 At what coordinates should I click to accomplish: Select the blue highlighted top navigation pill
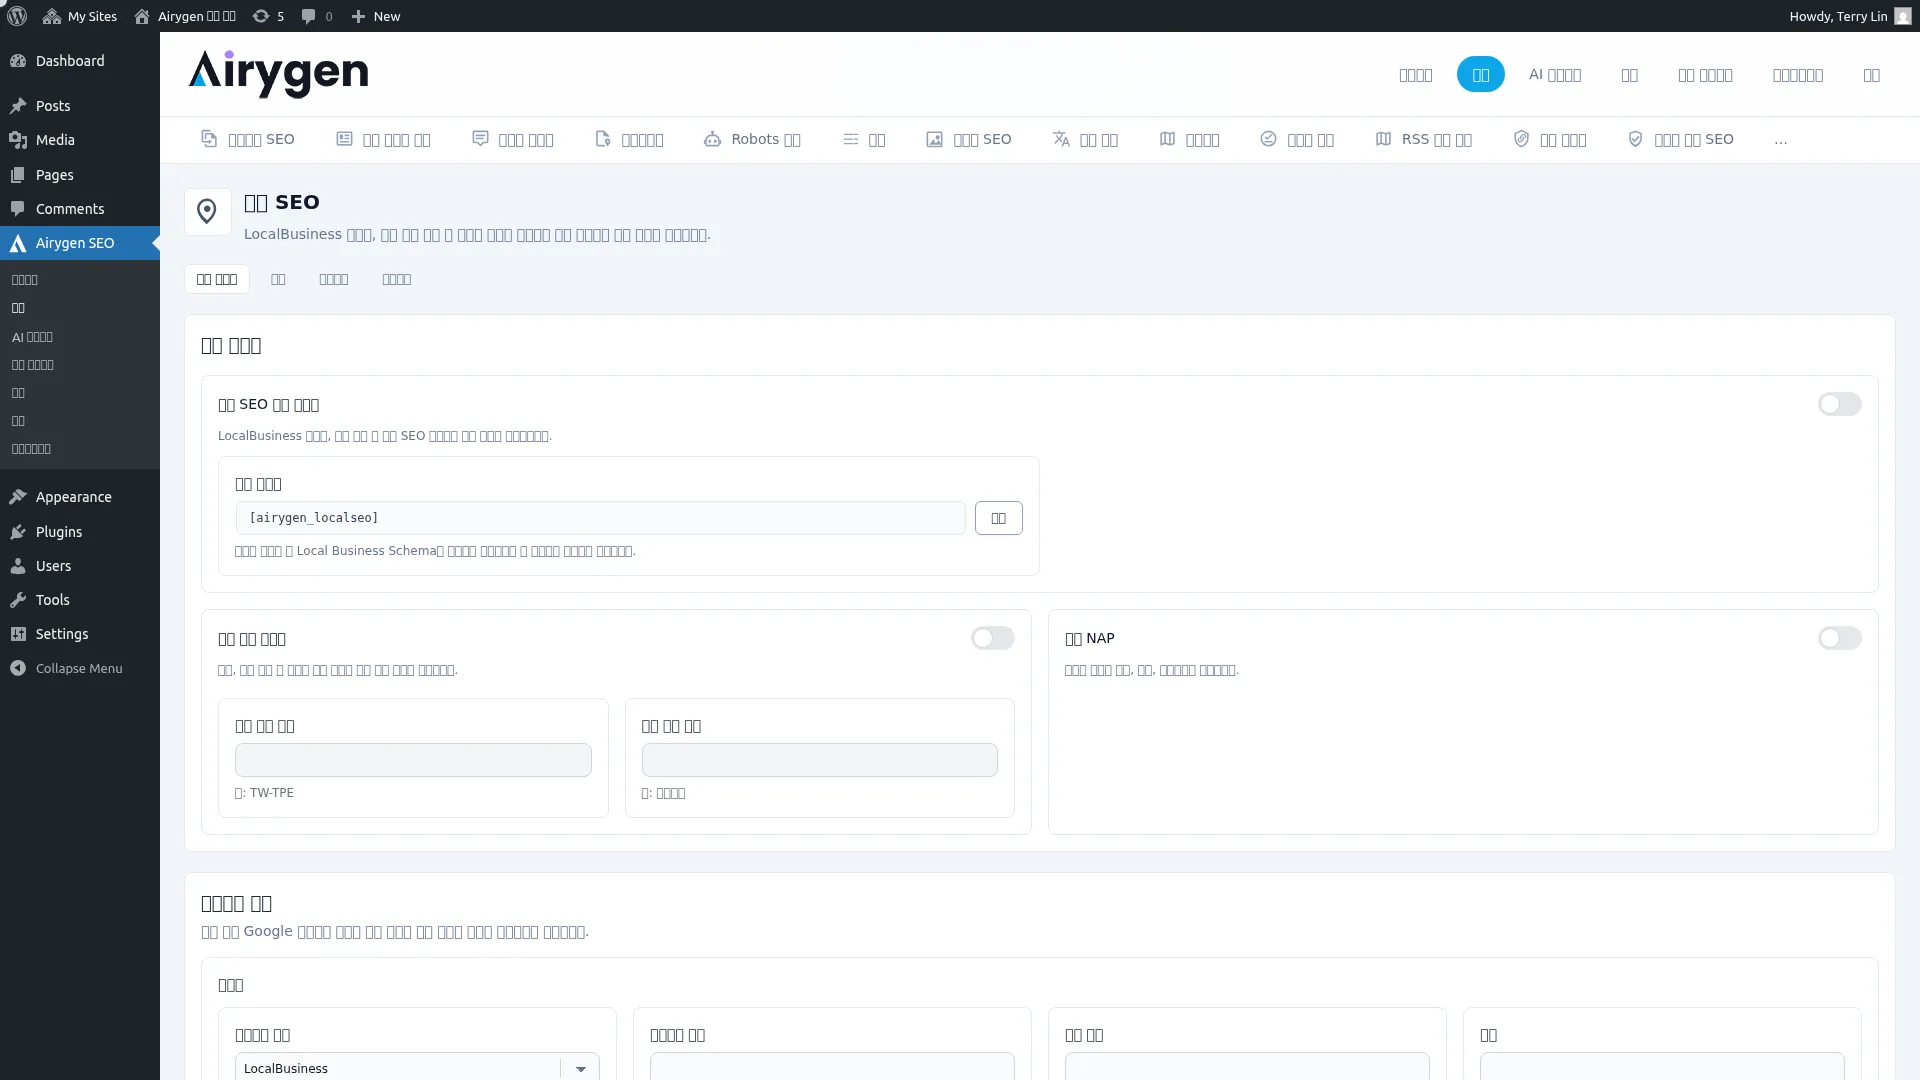point(1480,74)
